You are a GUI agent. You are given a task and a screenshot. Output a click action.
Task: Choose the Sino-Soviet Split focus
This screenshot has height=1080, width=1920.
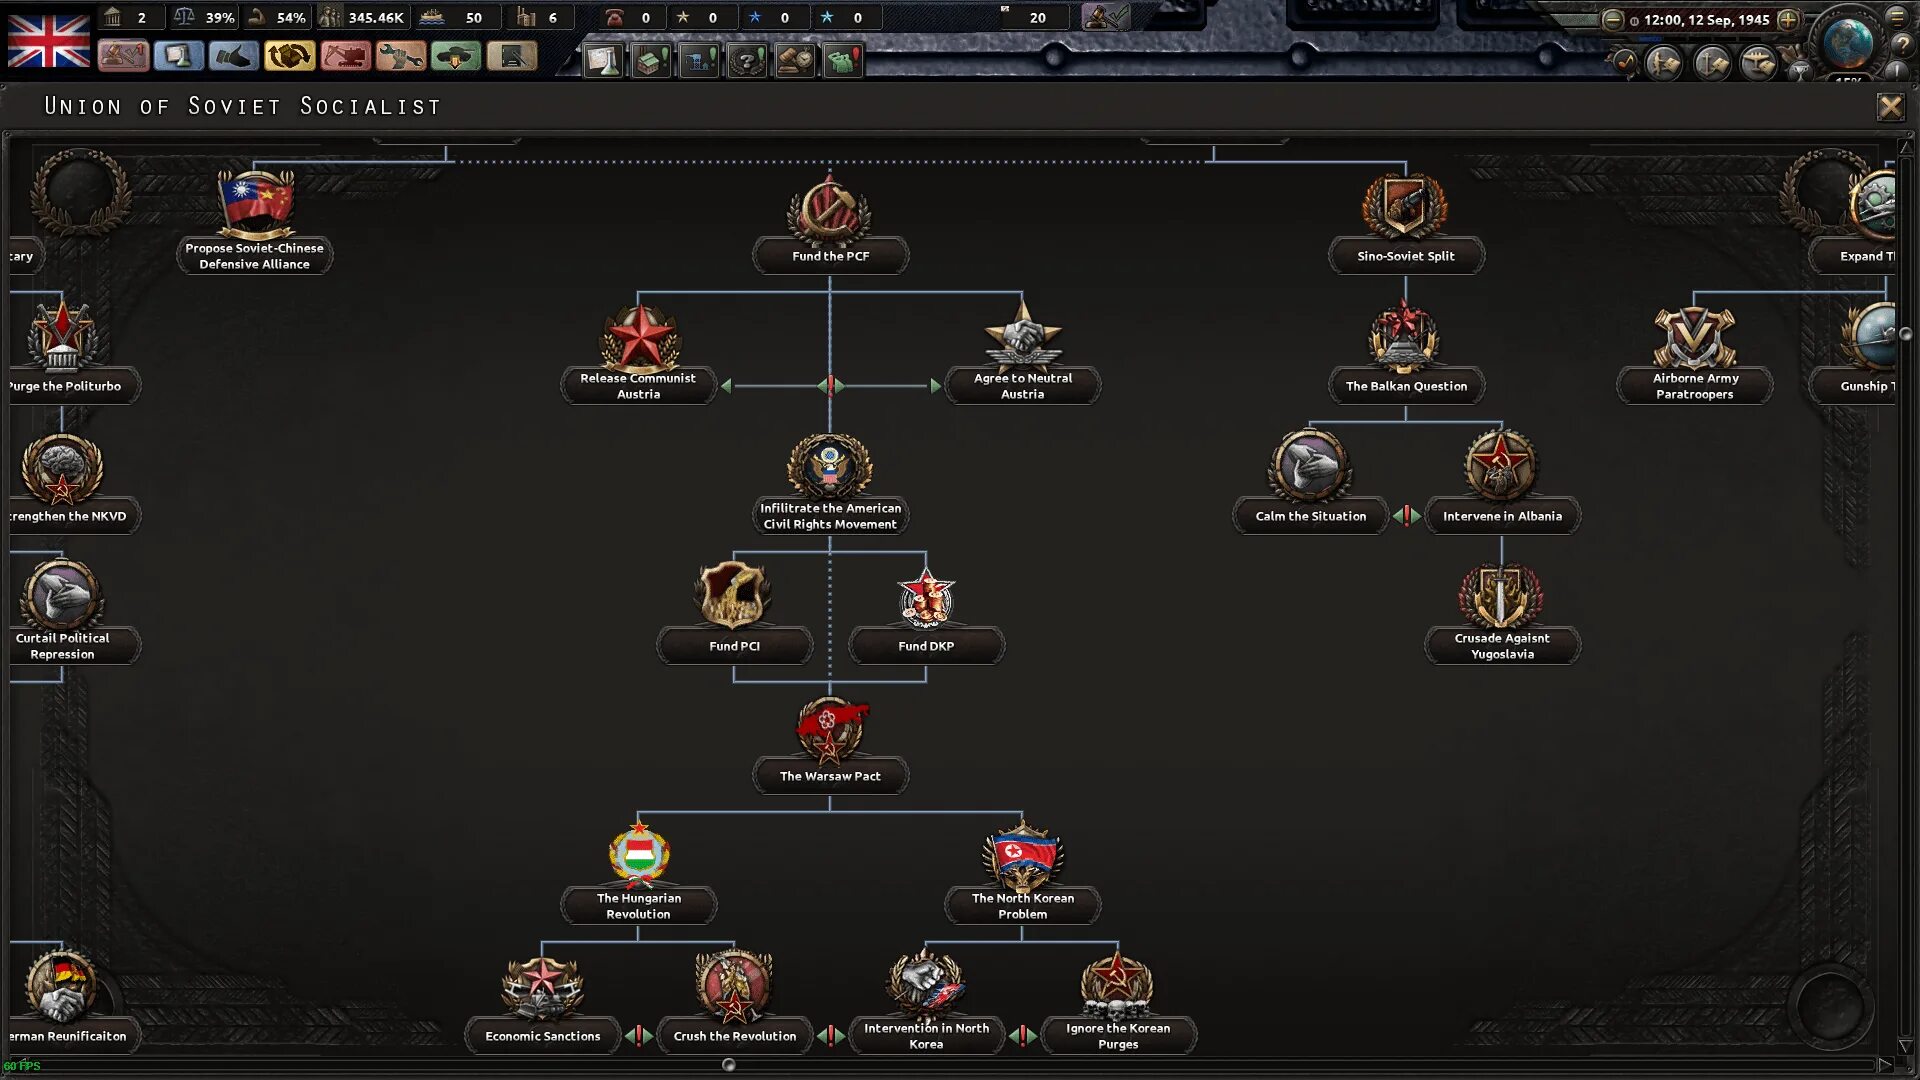click(x=1405, y=256)
